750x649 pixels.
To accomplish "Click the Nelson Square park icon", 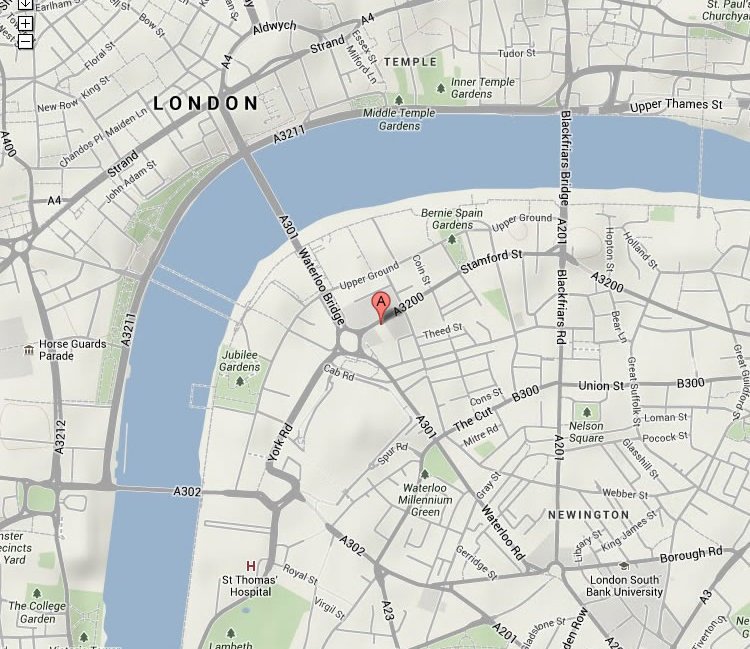I will [x=587, y=412].
